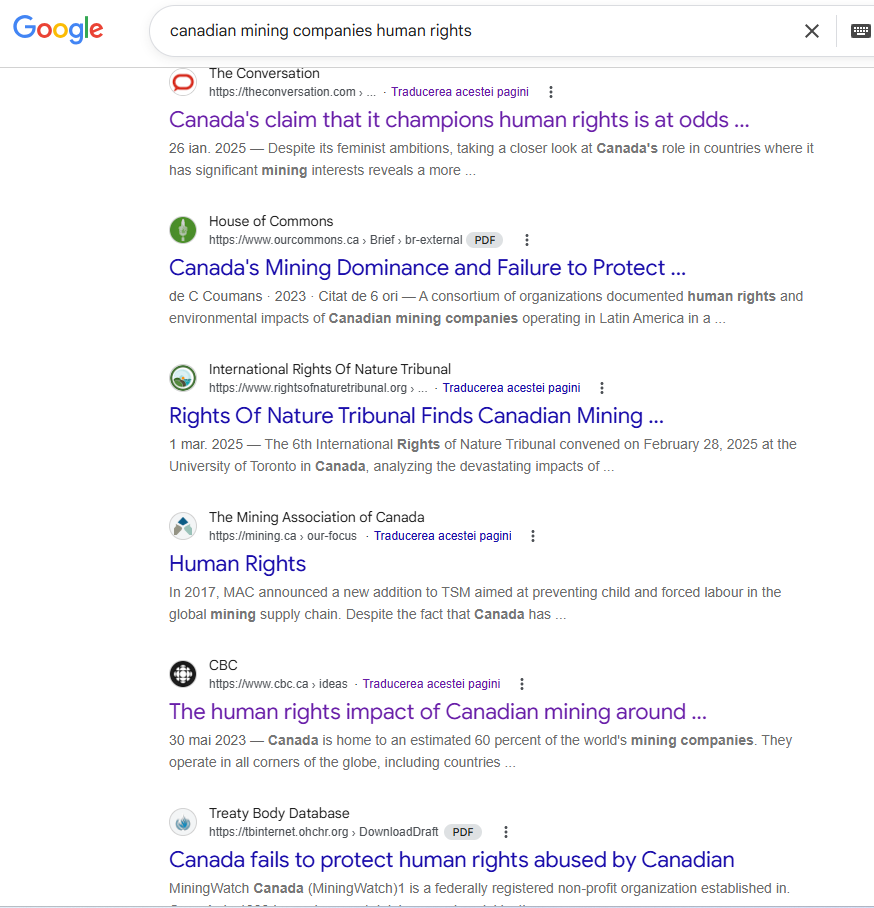Click The Mining Association of Canada favicon
Screen dimensions: 874x908
(183, 526)
